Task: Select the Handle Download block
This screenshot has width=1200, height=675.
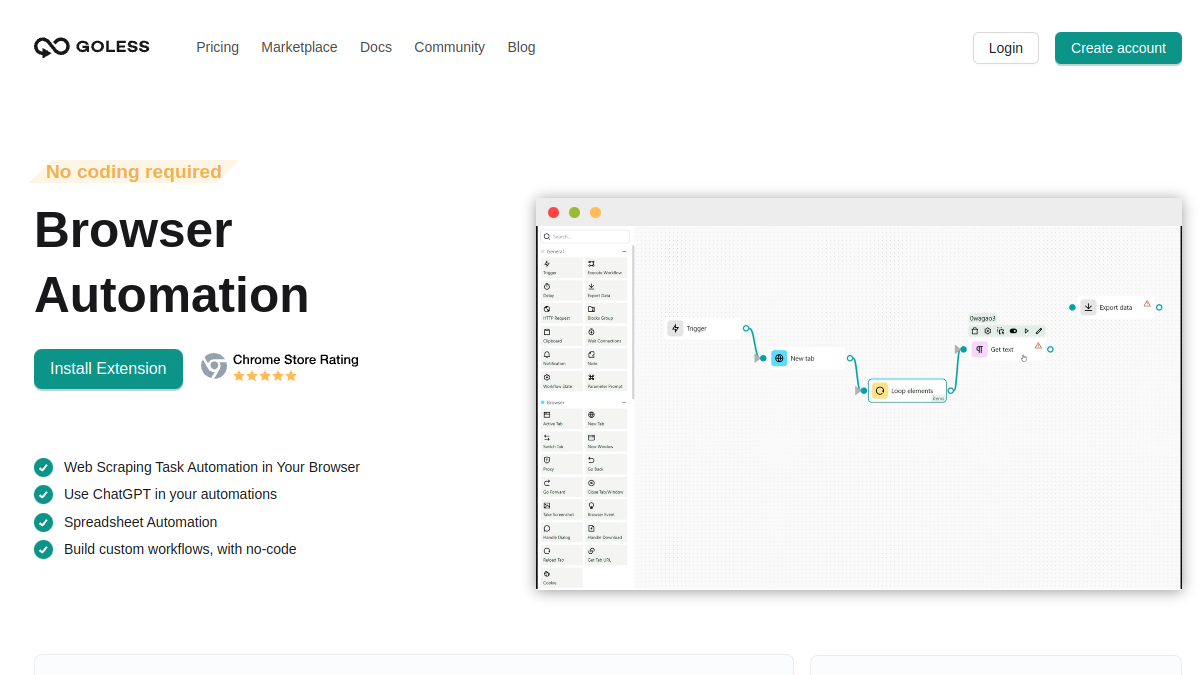Action: coord(606,532)
